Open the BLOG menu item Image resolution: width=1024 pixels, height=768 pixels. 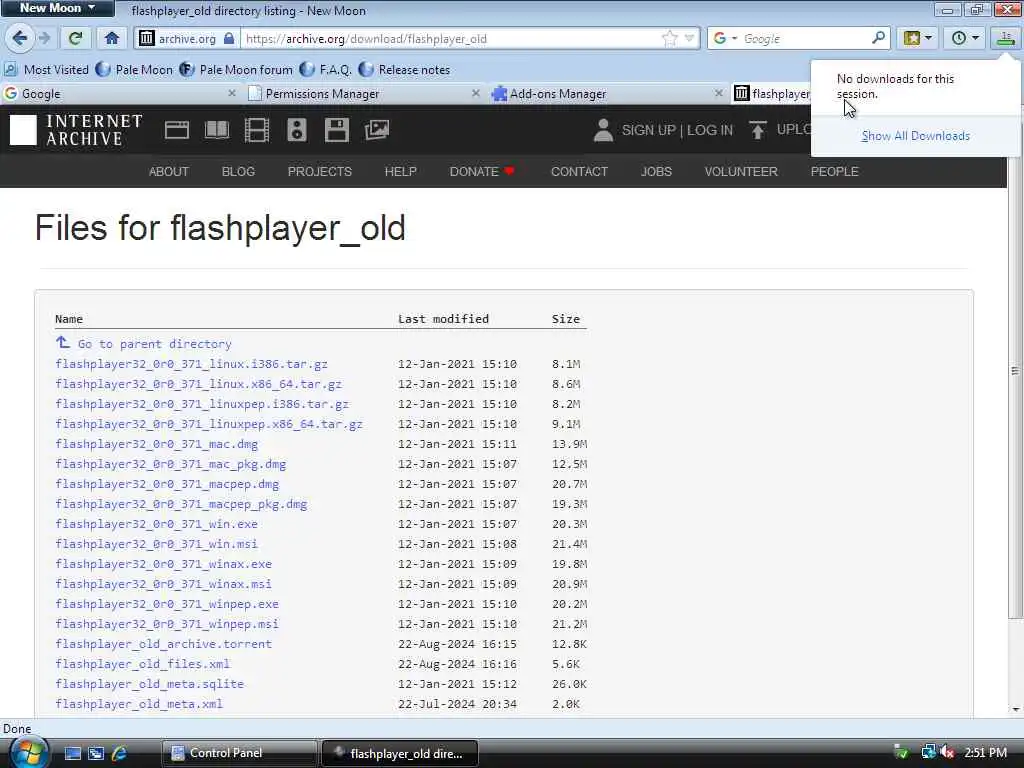click(x=238, y=171)
